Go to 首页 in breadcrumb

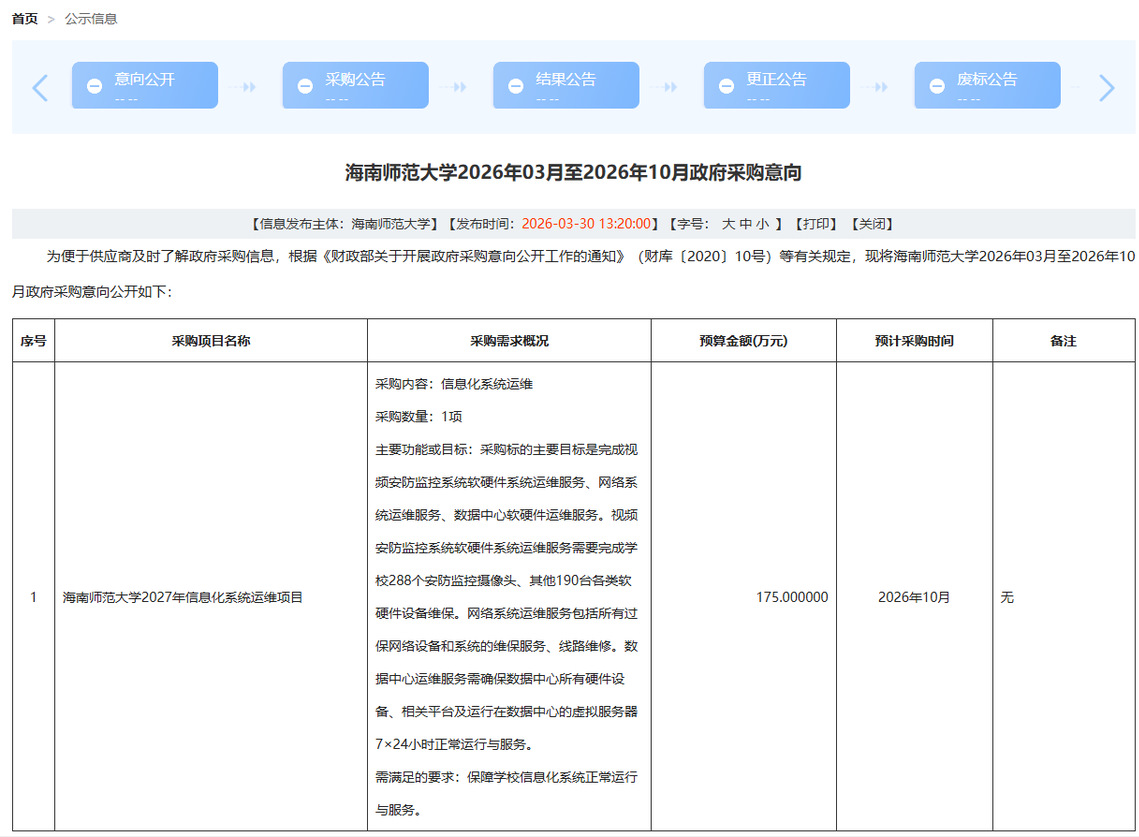(x=25, y=19)
